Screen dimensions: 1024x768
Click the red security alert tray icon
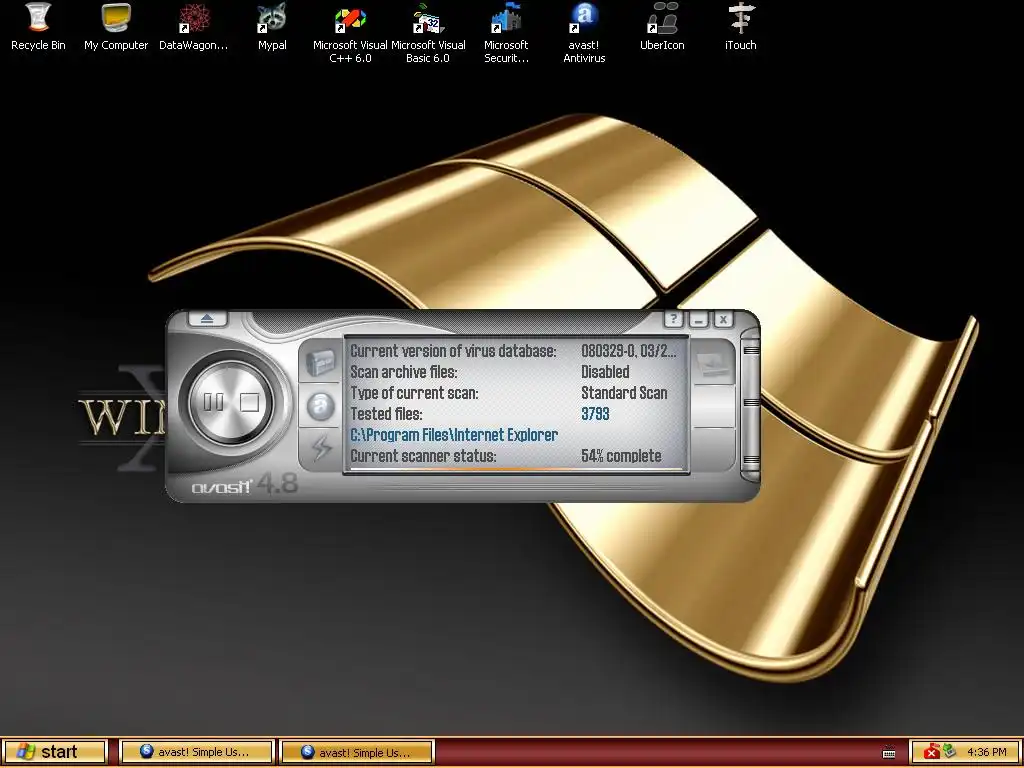pyautogui.click(x=932, y=752)
